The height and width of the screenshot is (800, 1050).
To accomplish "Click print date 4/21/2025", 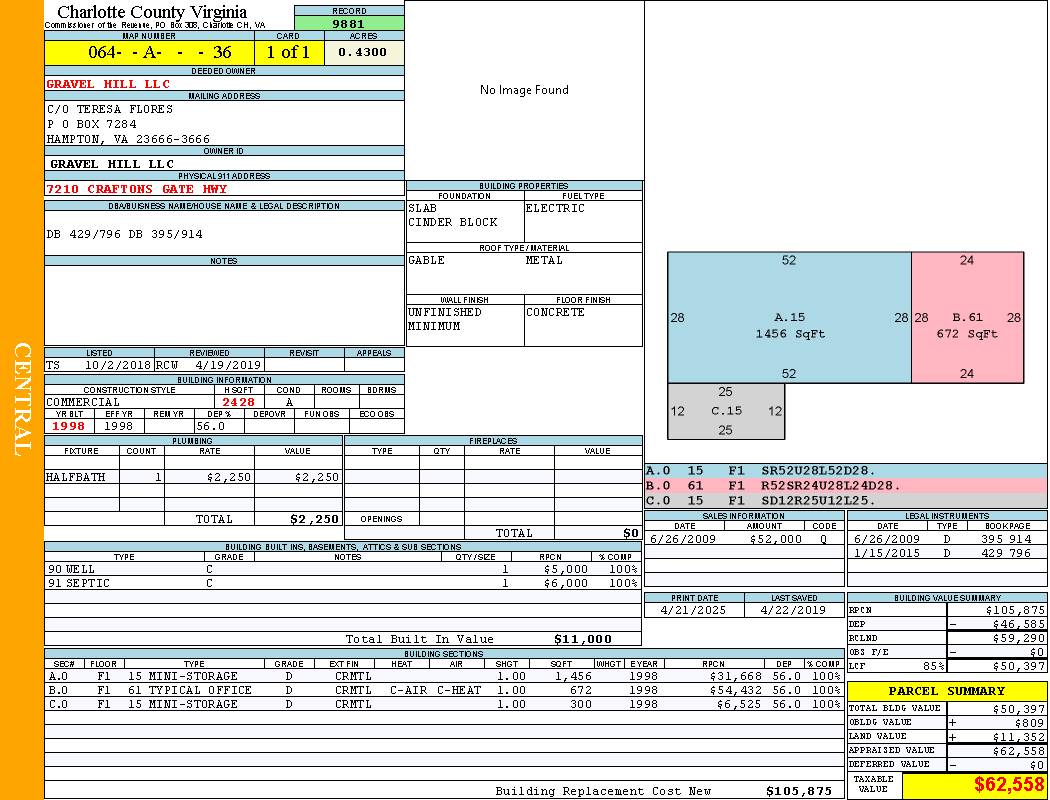I will 693,611.
